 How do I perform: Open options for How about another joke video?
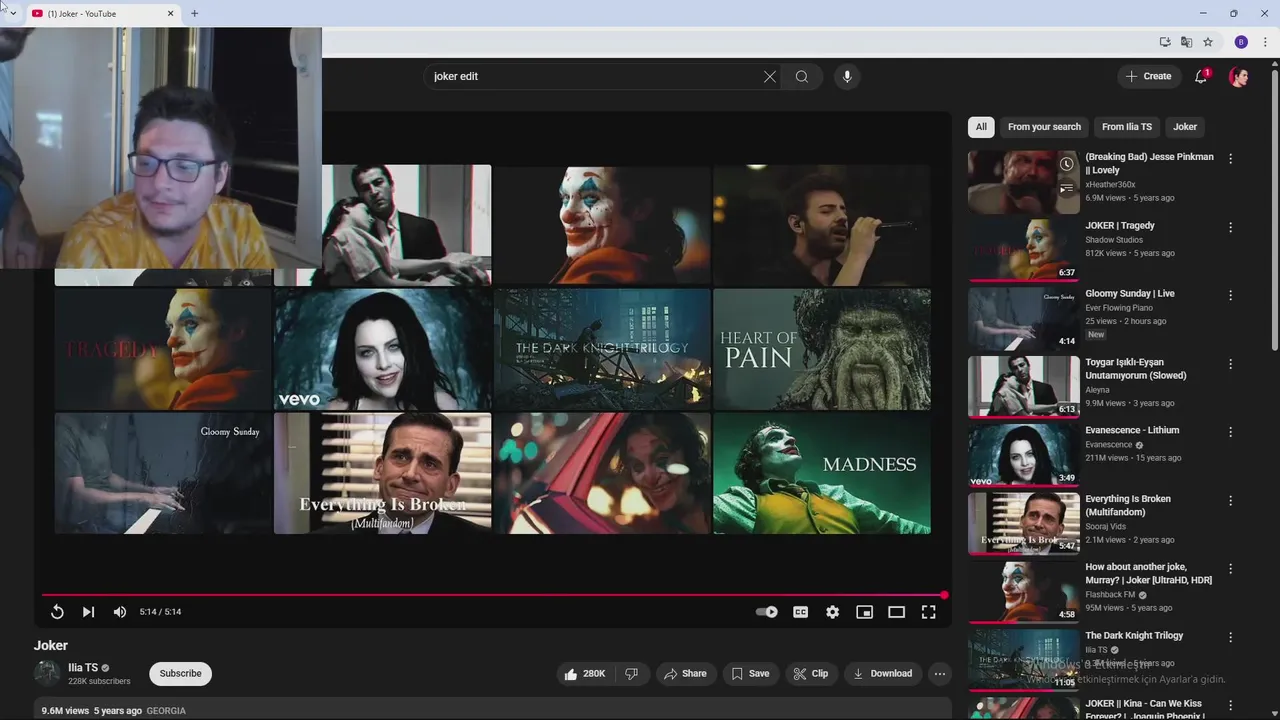1230,568
